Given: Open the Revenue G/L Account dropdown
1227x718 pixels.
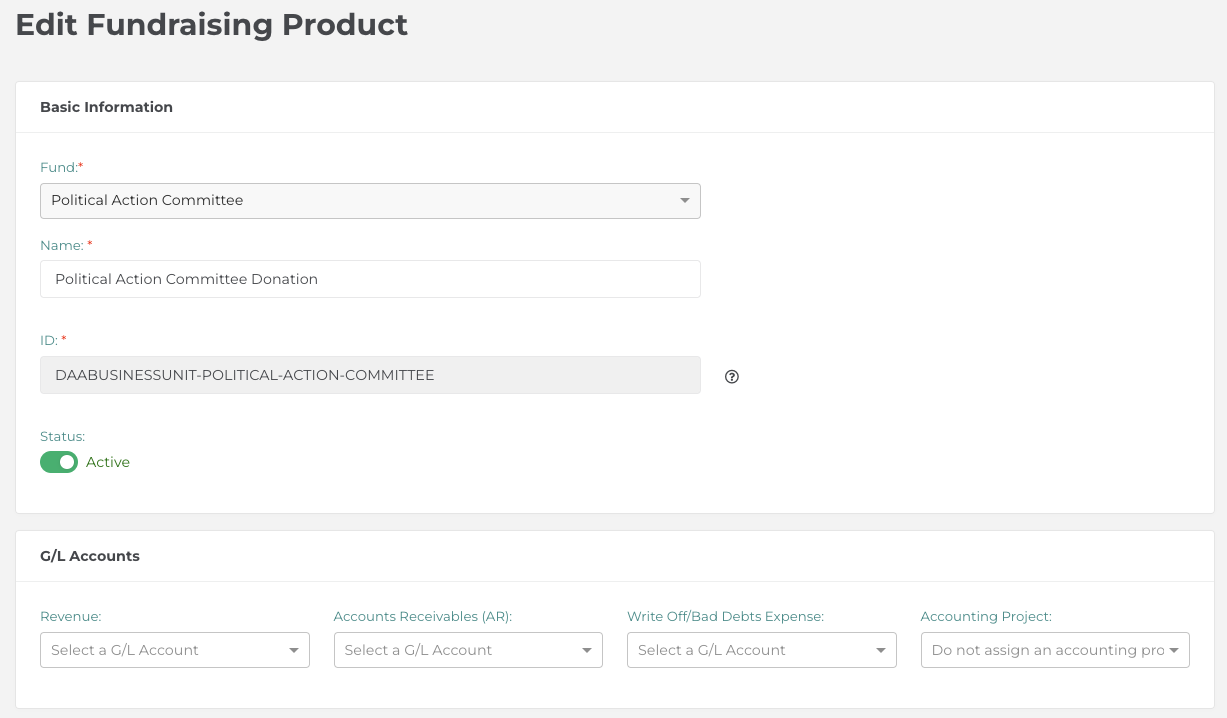Looking at the screenshot, I should [175, 650].
